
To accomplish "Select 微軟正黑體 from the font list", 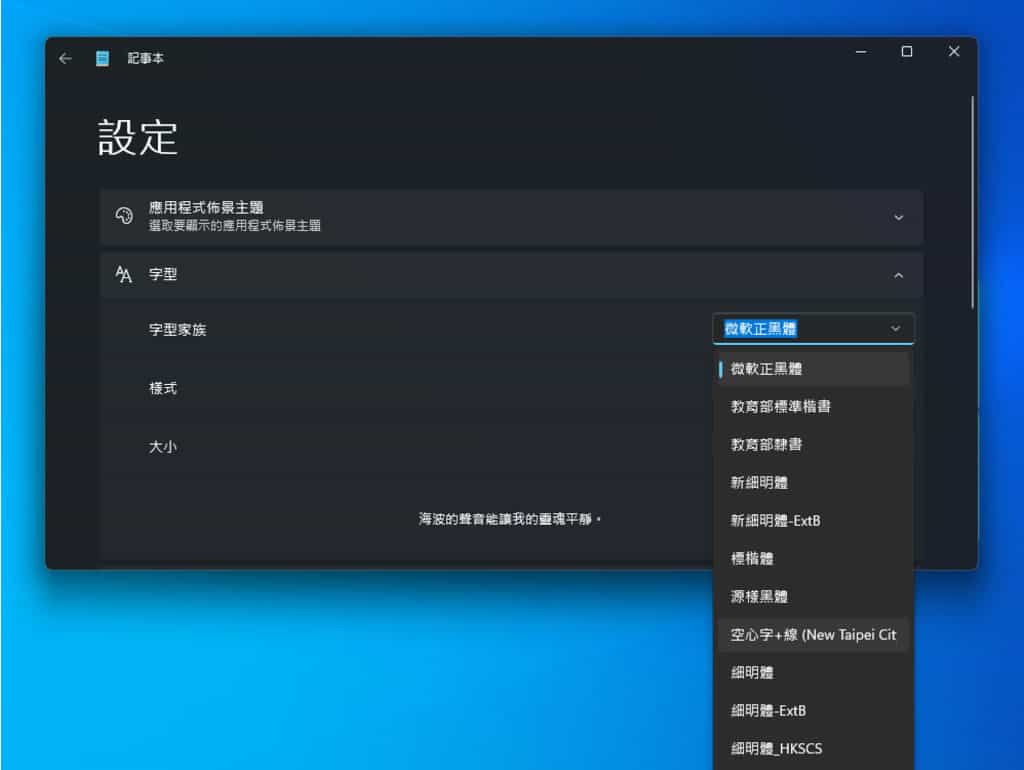I will (x=813, y=369).
